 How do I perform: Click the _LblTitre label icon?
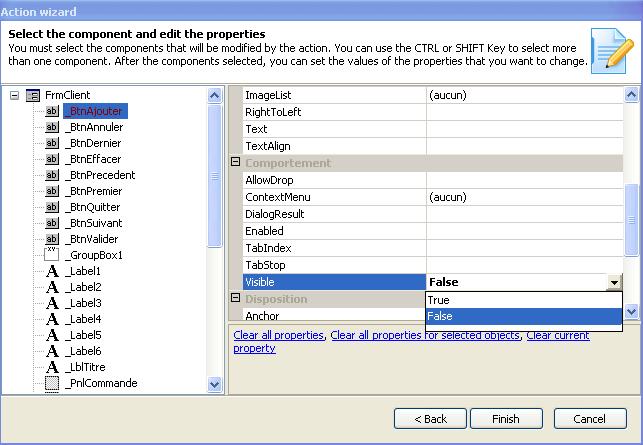point(52,367)
